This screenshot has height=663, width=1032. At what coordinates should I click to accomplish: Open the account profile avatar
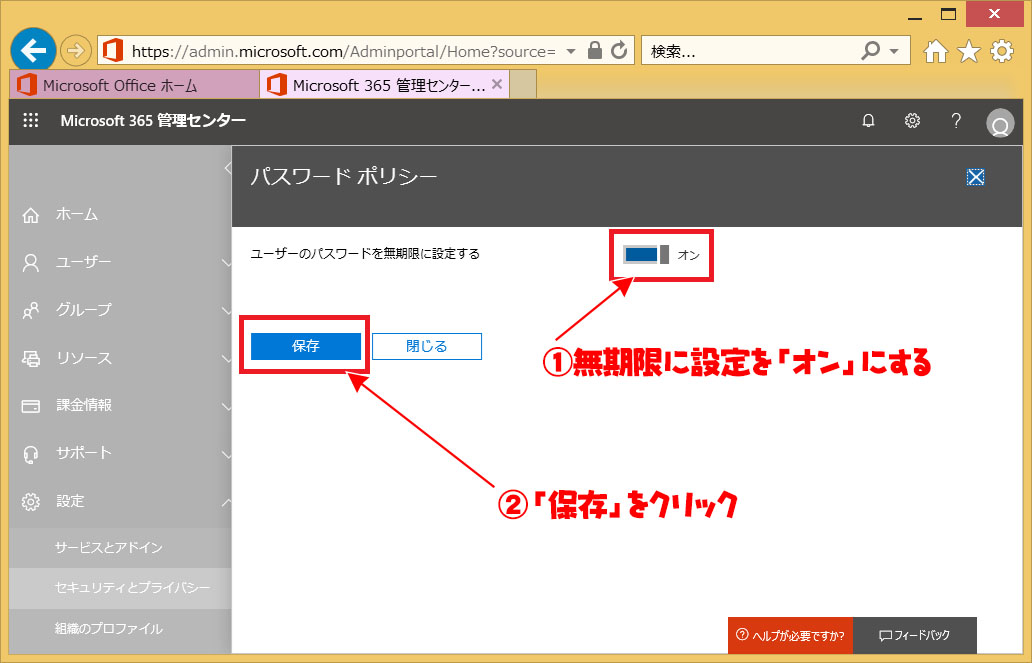coord(1000,122)
